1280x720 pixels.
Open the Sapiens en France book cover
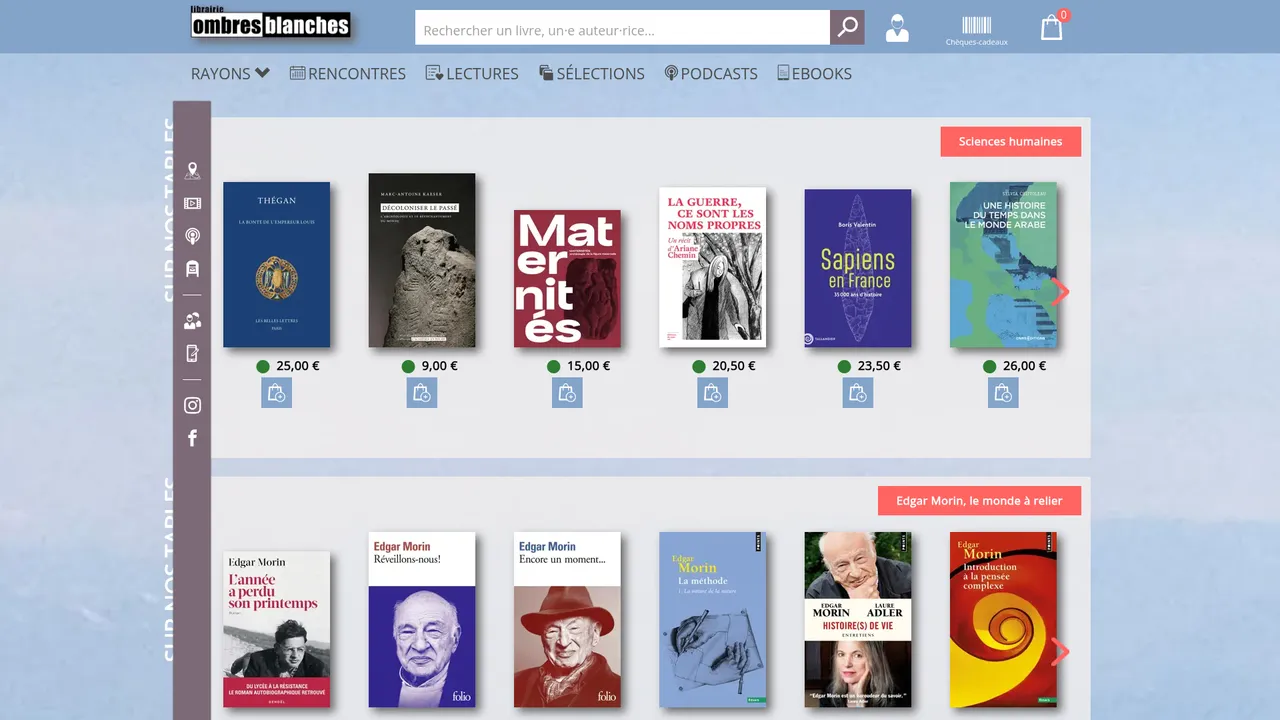pyautogui.click(x=858, y=268)
